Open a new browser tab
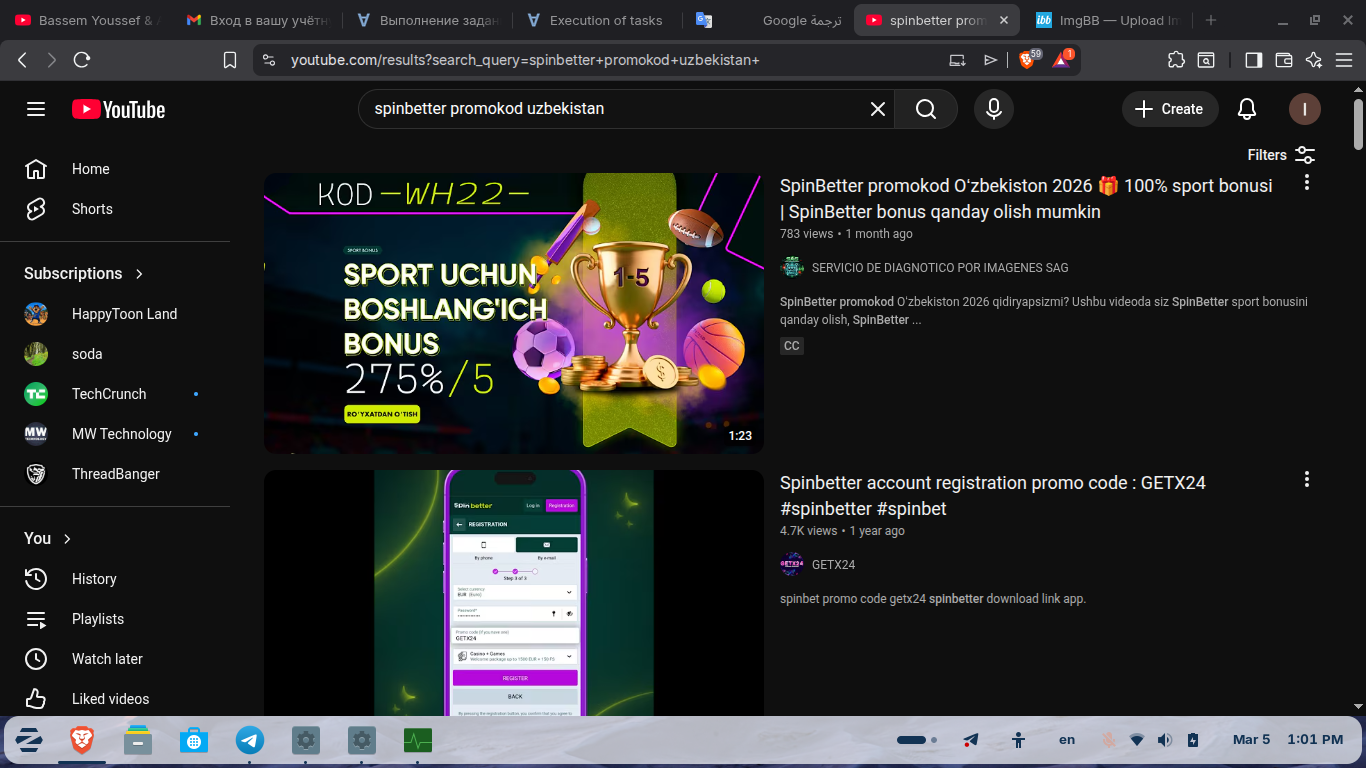This screenshot has height=768, width=1366. coord(1211,20)
